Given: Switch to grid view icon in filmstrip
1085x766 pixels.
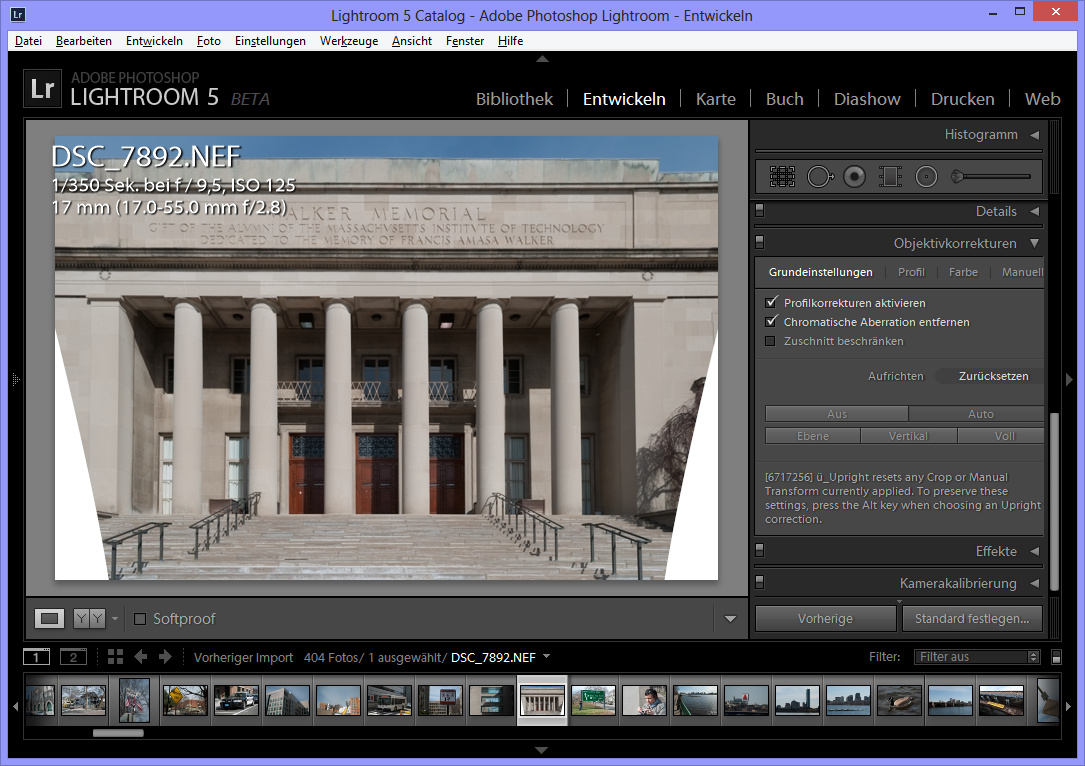Looking at the screenshot, I should point(116,657).
